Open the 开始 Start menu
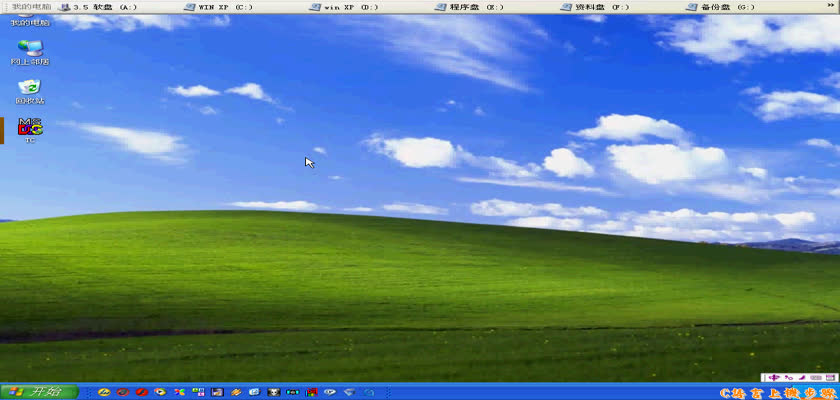 [39, 392]
